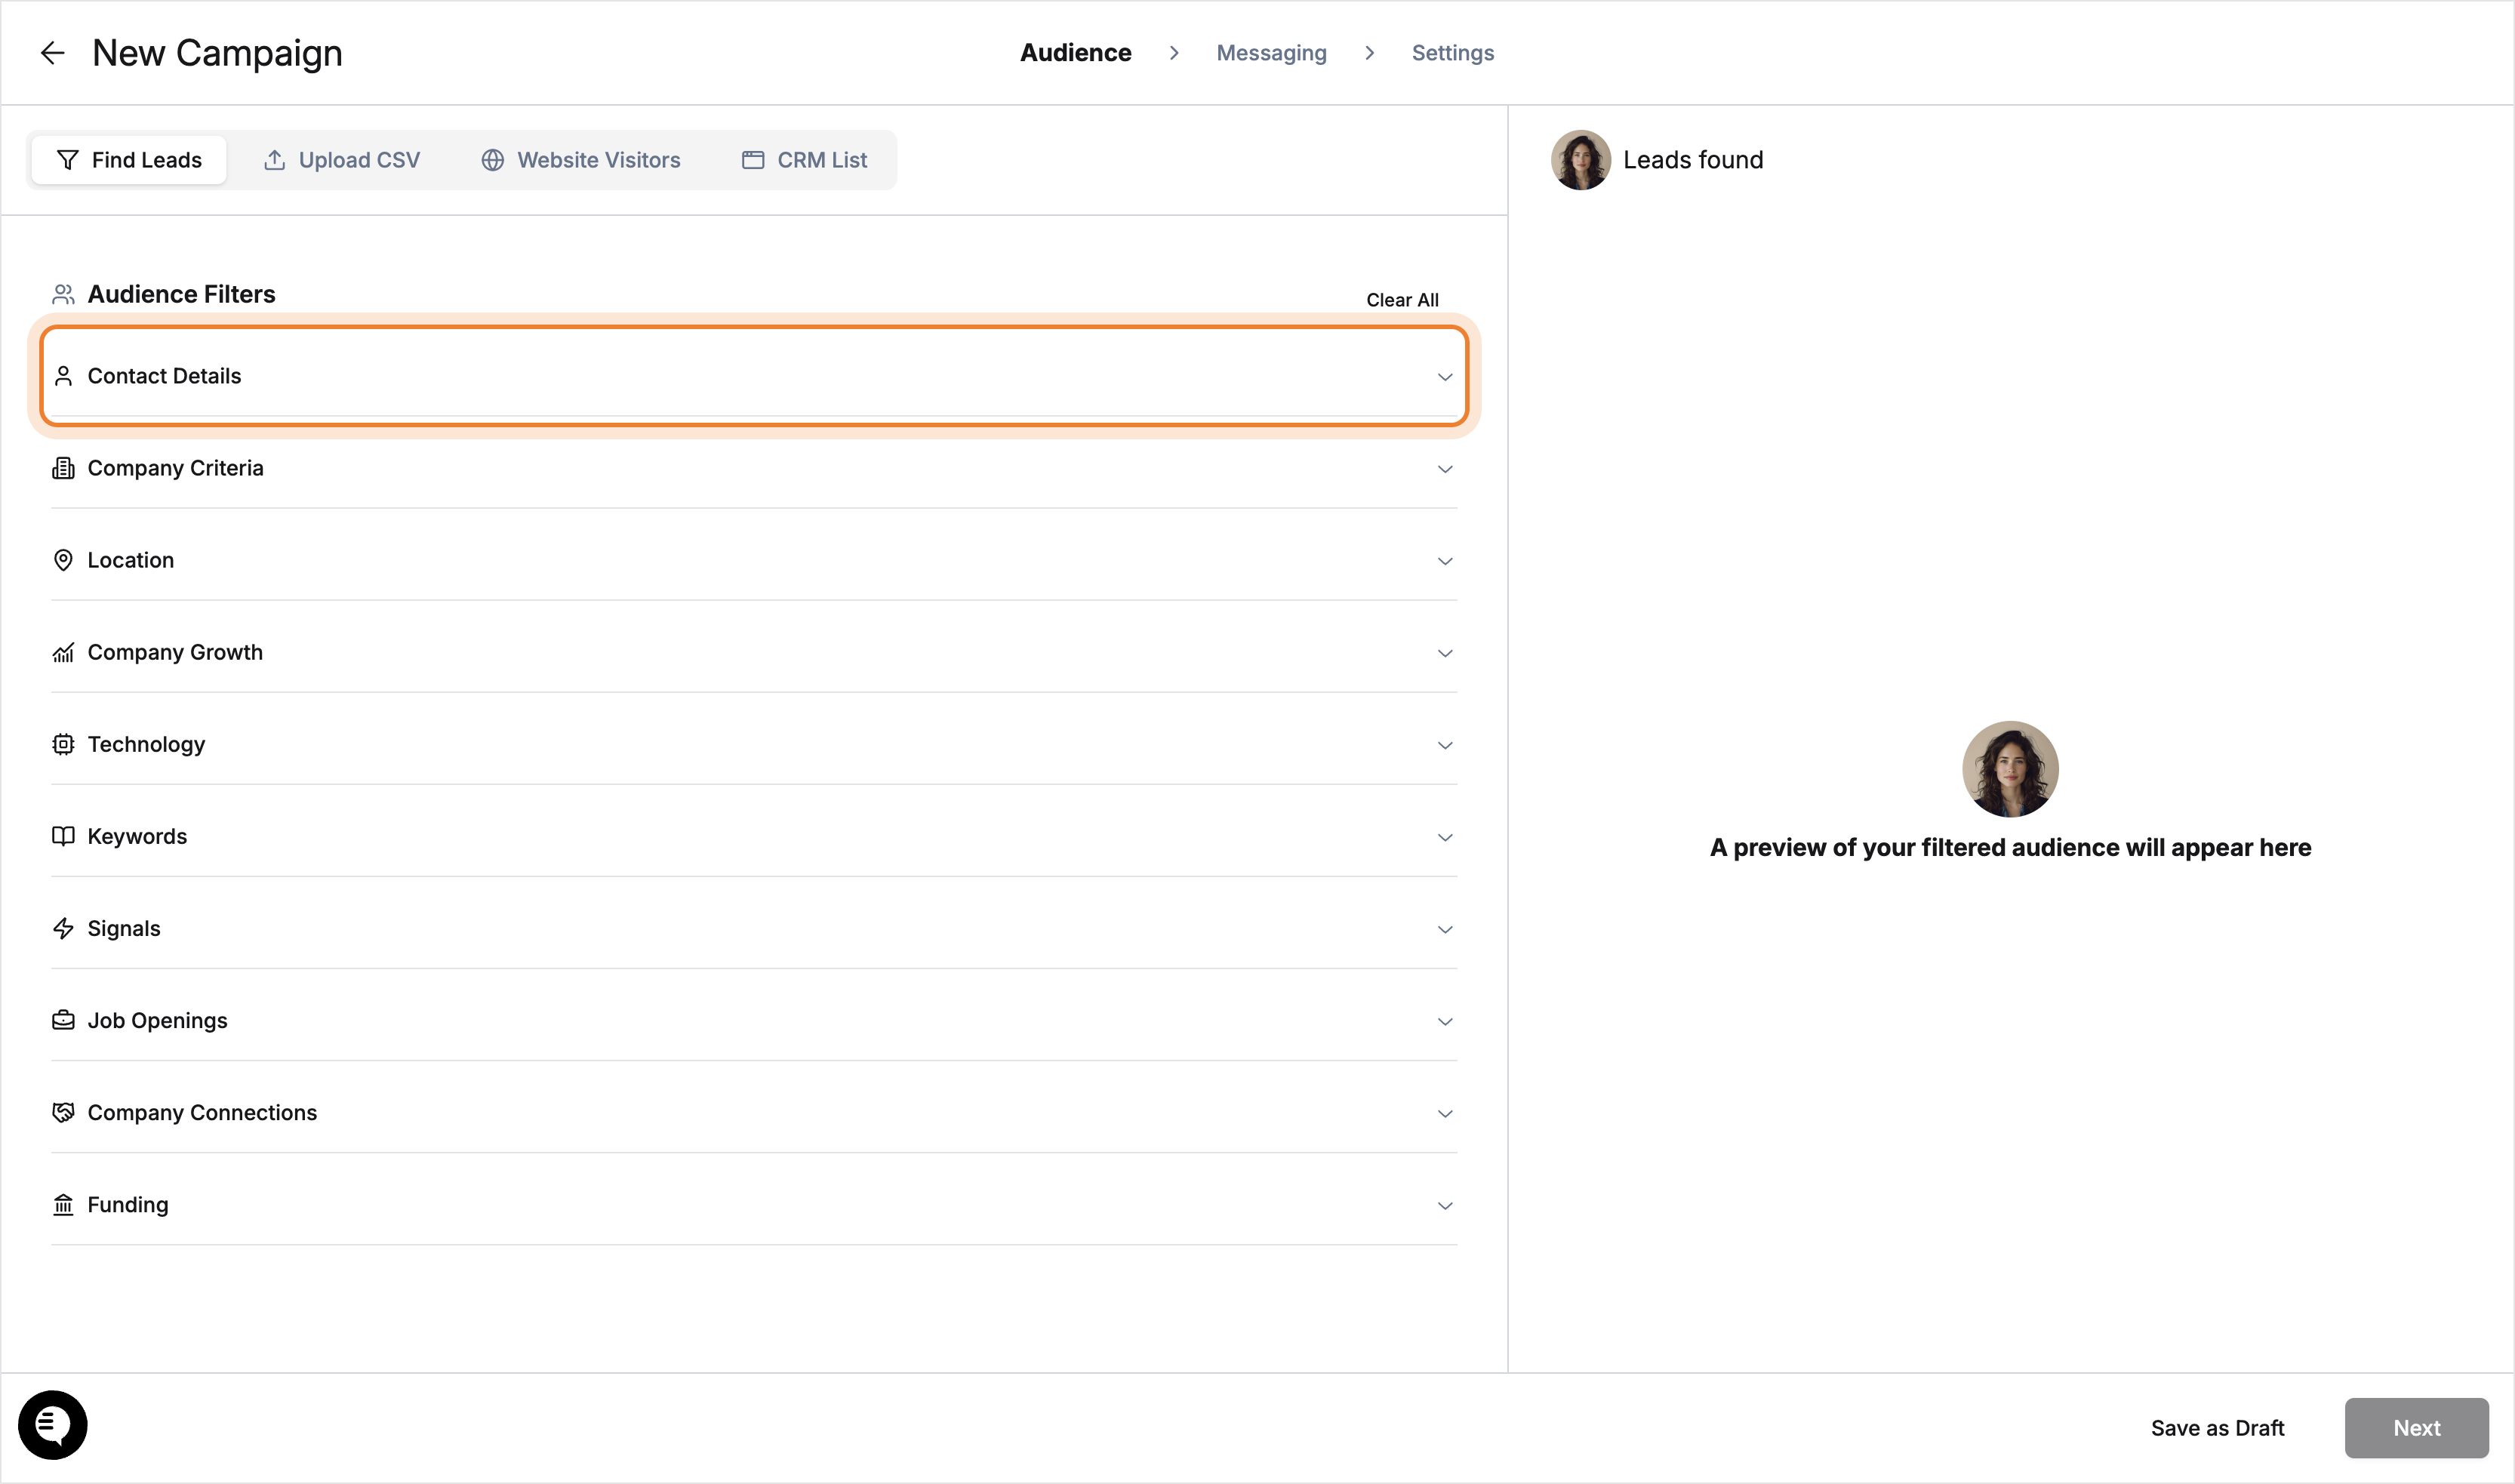Click the Upload CSV upload icon
Screen dimensions: 2515x1484
coord(274,160)
